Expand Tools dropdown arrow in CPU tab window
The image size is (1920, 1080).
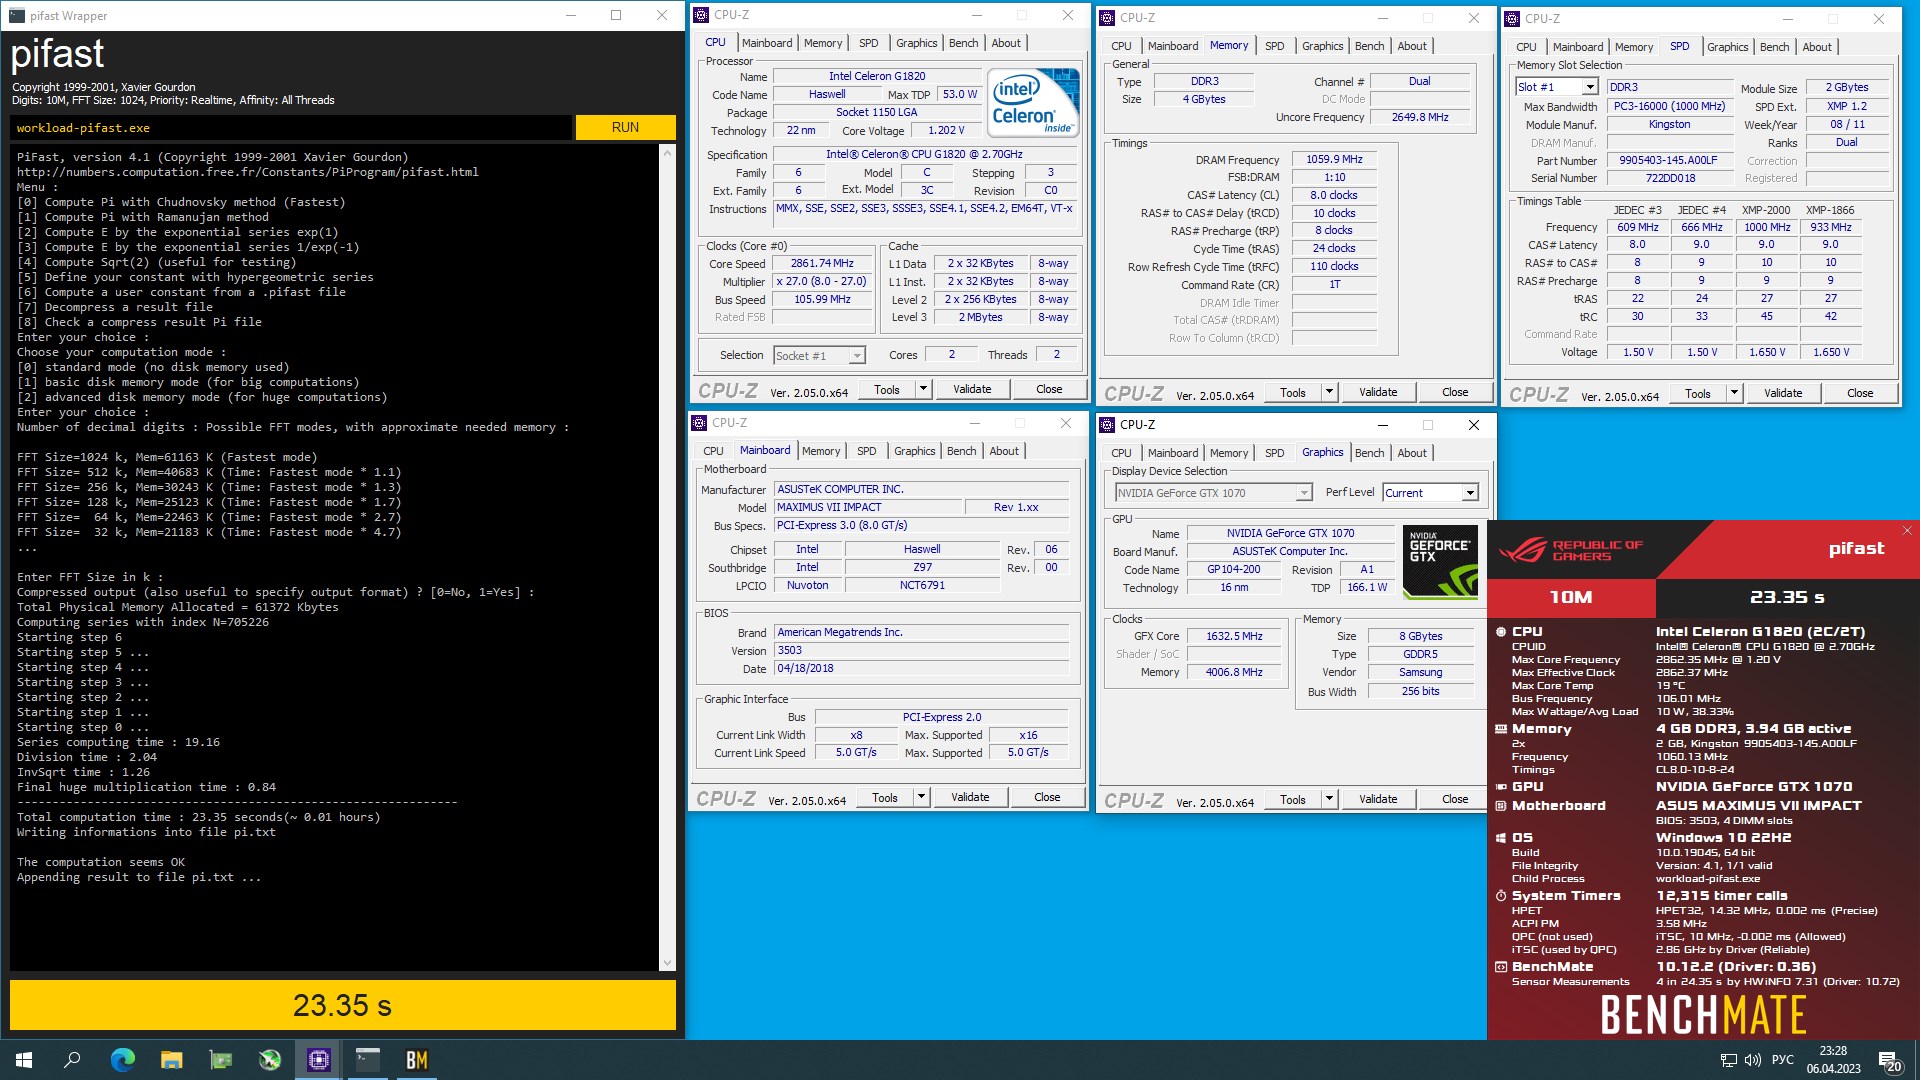[923, 389]
